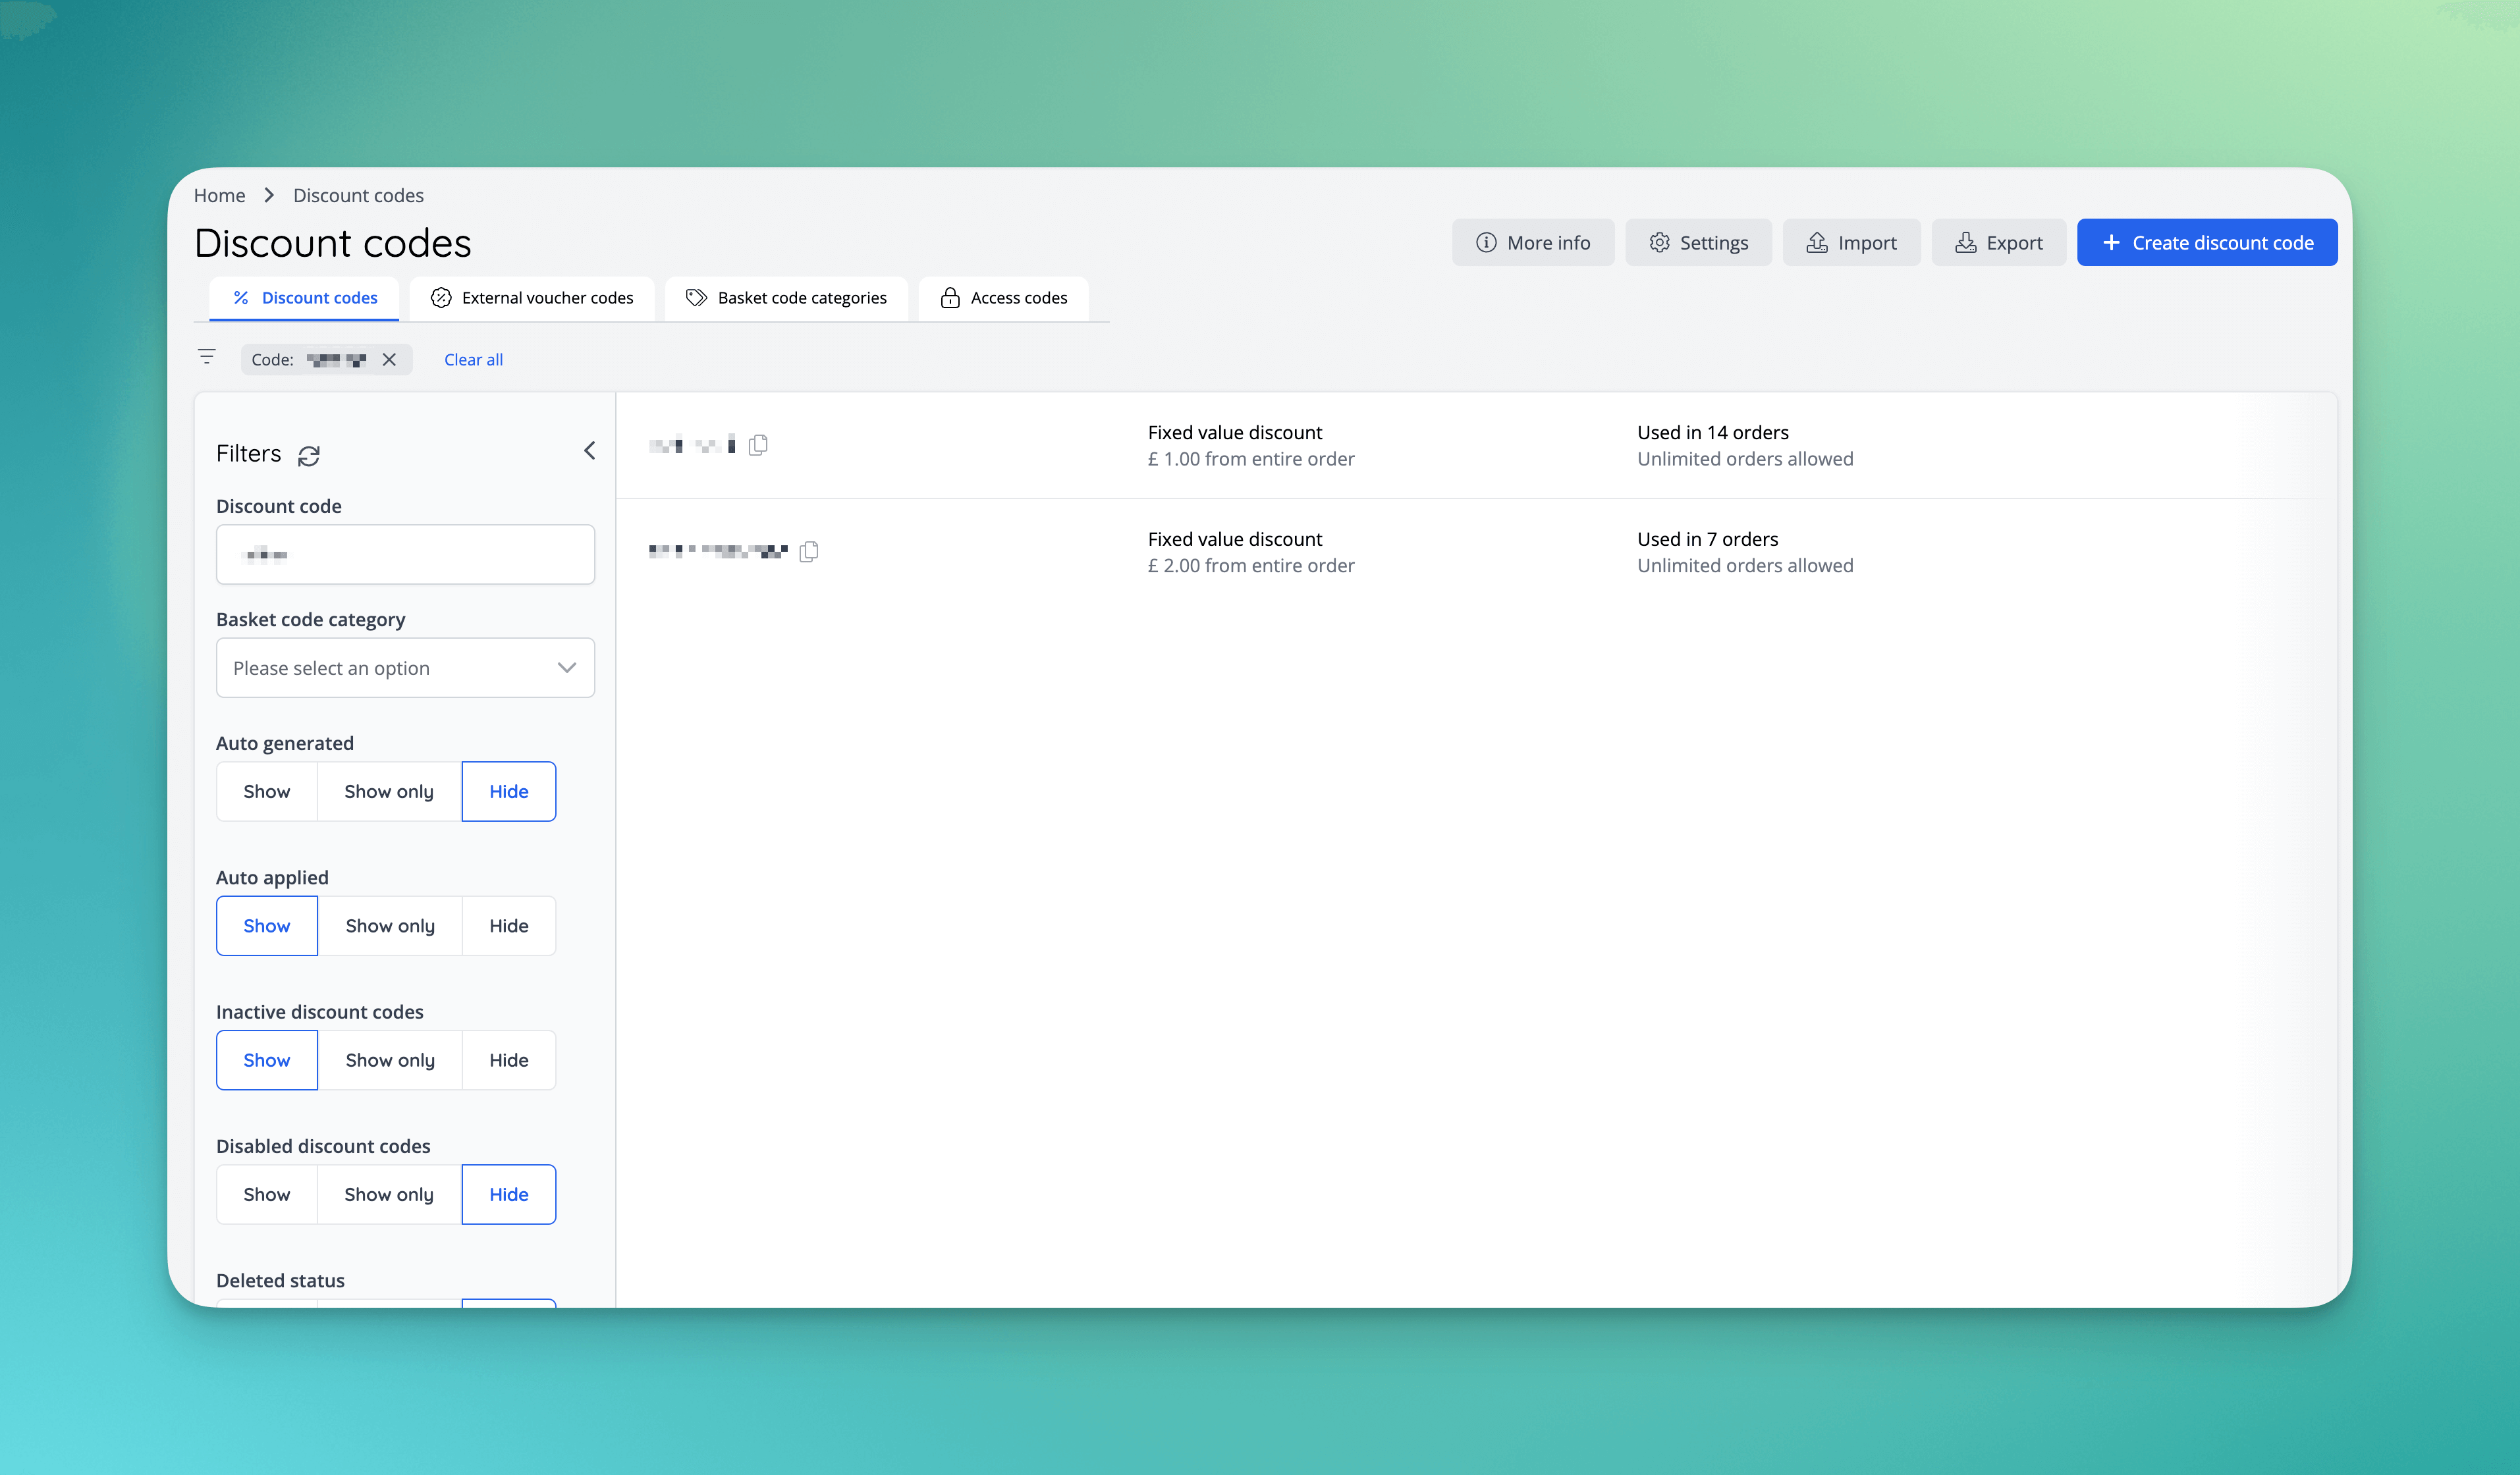Open the Access codes tab
The width and height of the screenshot is (2520, 1475).
coord(1004,298)
